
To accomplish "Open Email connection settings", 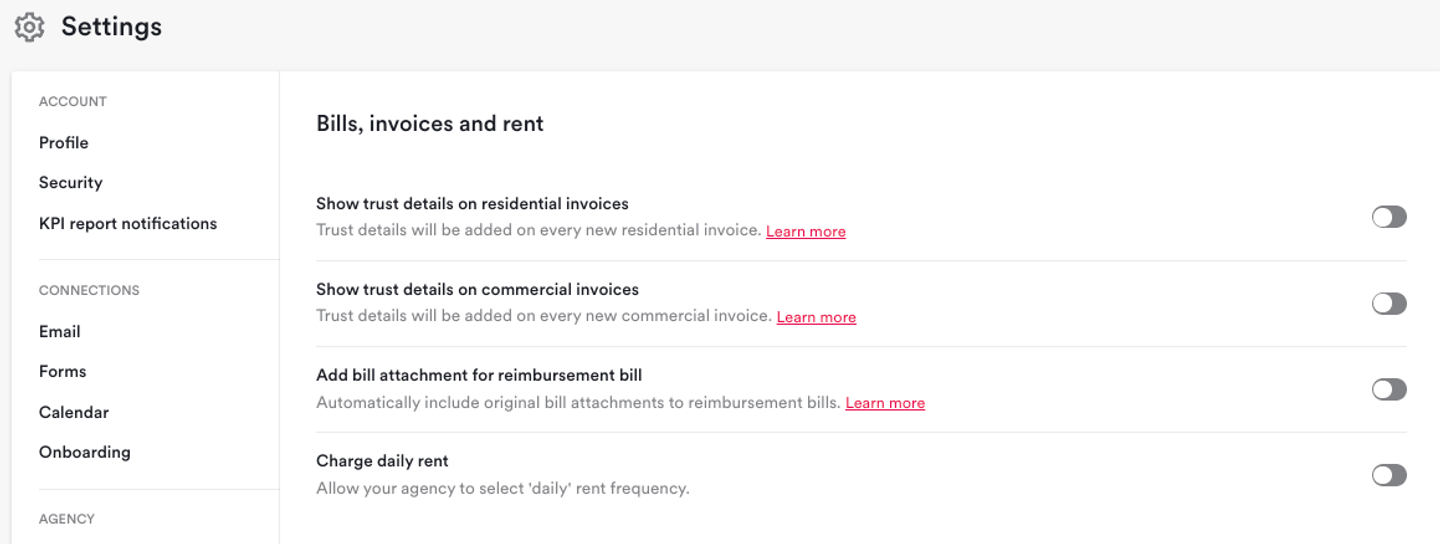I will click(60, 332).
